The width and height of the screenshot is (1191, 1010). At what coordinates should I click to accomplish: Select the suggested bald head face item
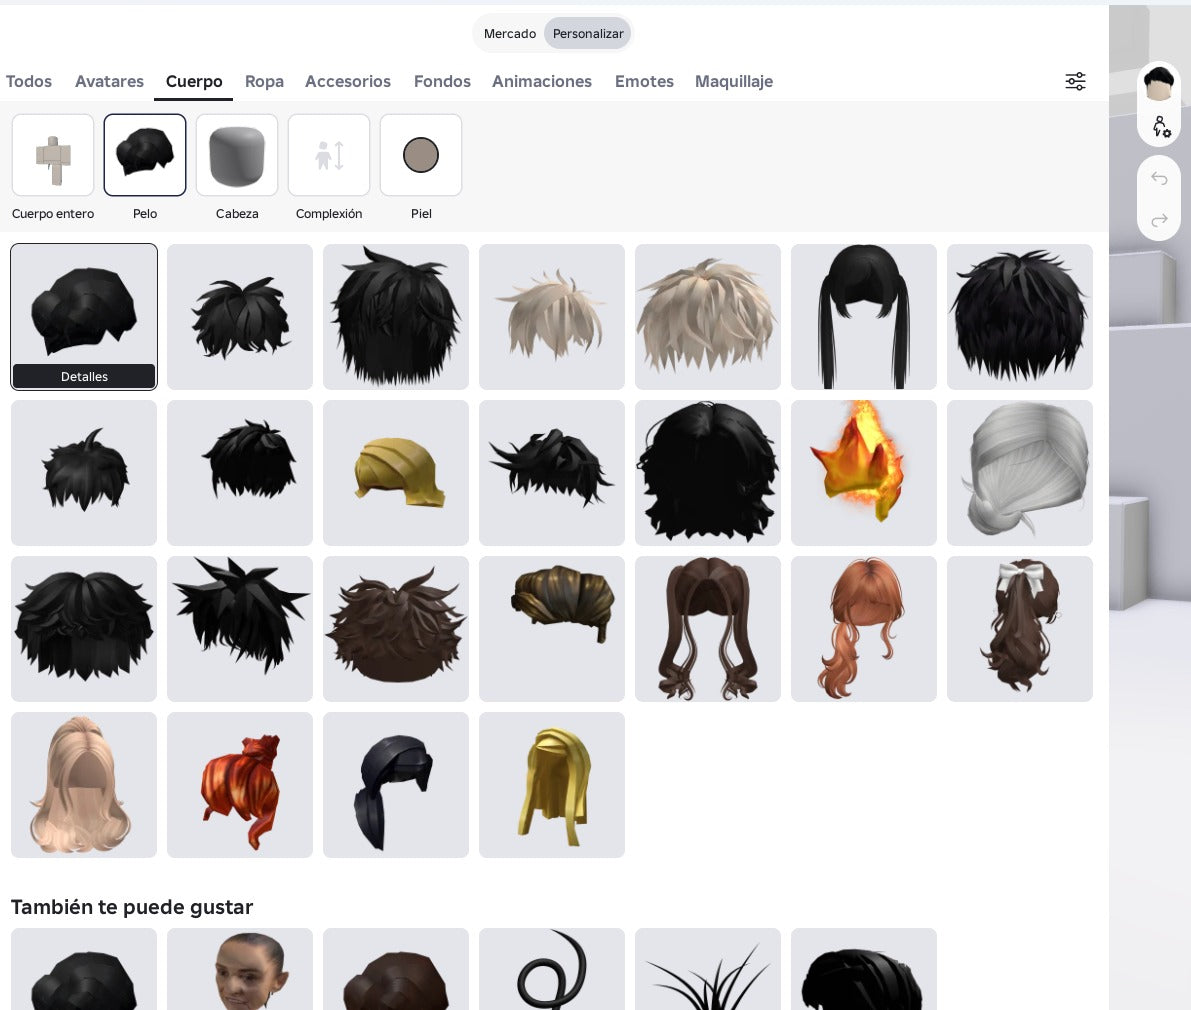pyautogui.click(x=240, y=969)
